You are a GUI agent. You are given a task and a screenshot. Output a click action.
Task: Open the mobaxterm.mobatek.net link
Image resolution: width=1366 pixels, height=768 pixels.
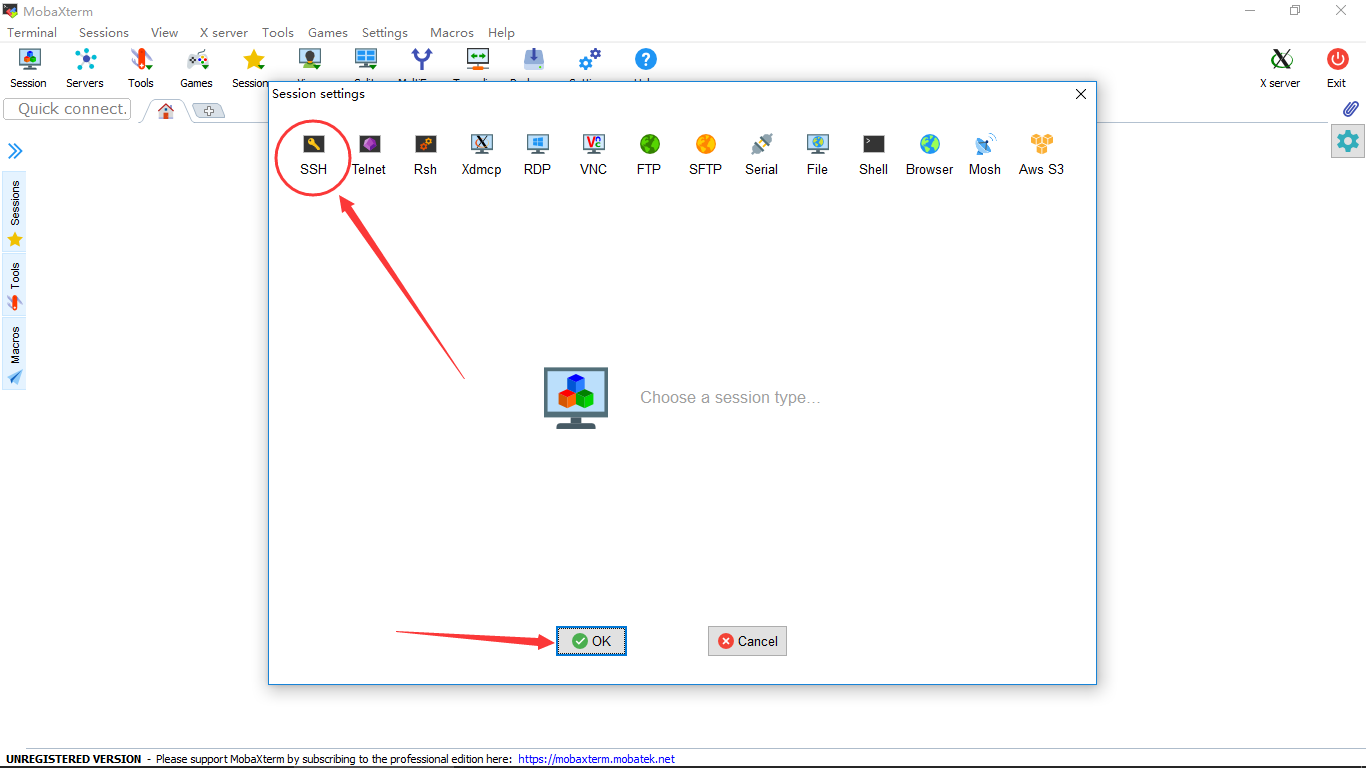click(596, 759)
